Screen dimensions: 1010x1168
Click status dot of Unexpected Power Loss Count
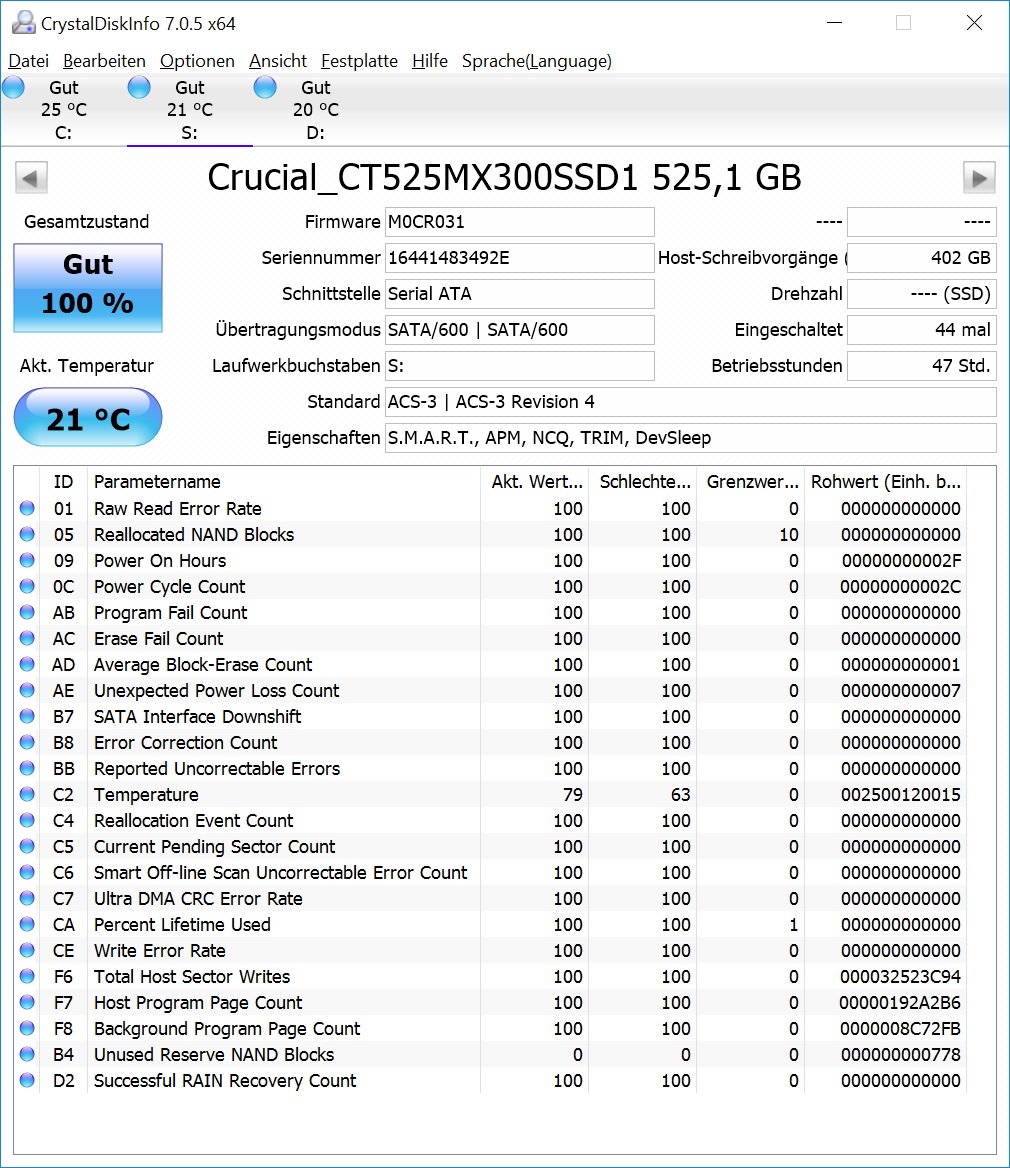coord(28,690)
